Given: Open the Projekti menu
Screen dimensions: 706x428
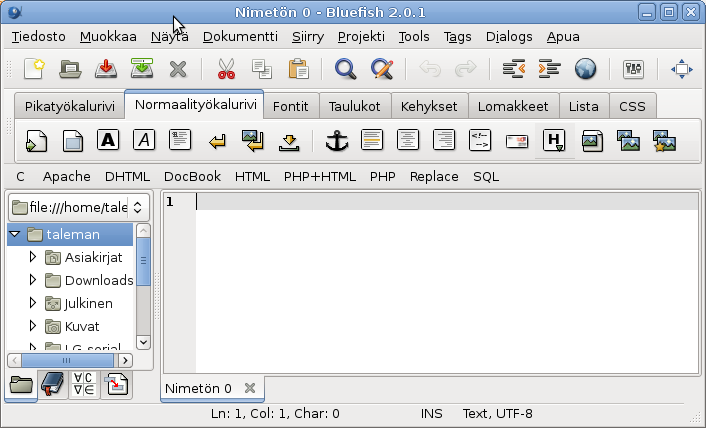Looking at the screenshot, I should click(x=361, y=37).
